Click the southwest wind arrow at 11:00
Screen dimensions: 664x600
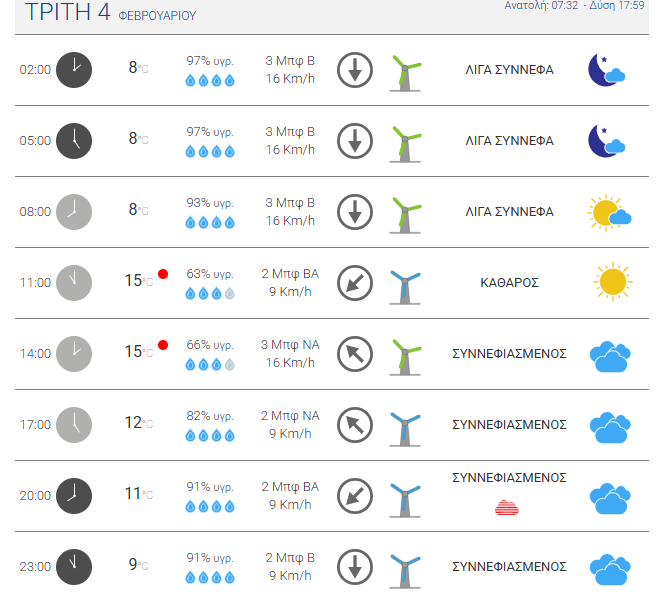point(355,283)
